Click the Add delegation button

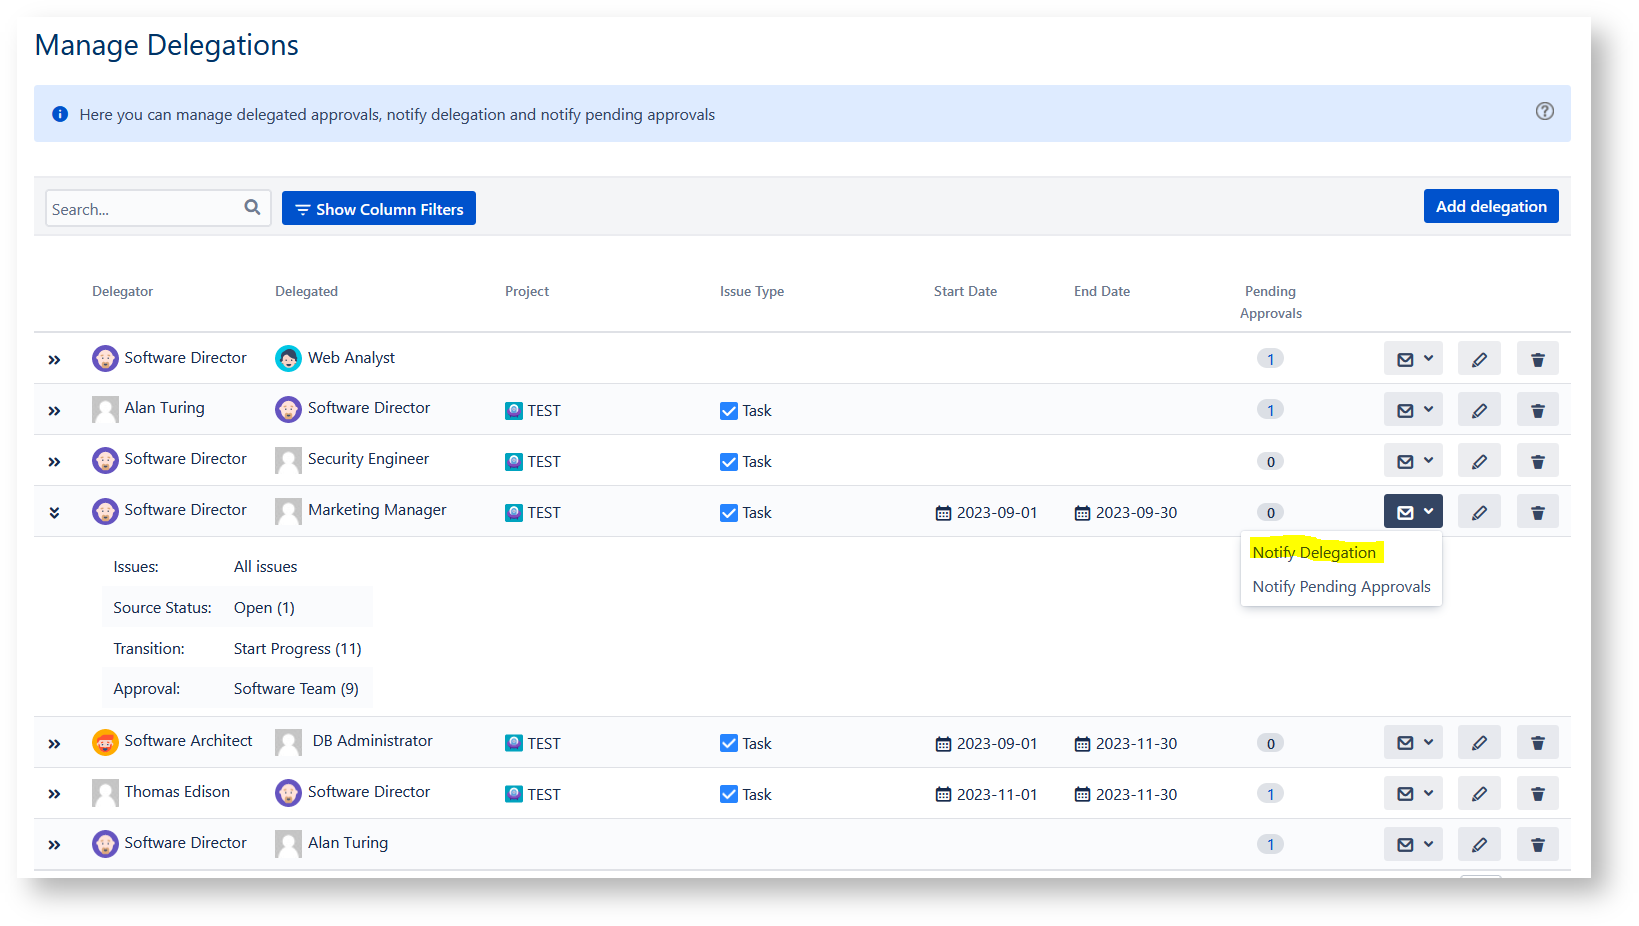pyautogui.click(x=1490, y=206)
